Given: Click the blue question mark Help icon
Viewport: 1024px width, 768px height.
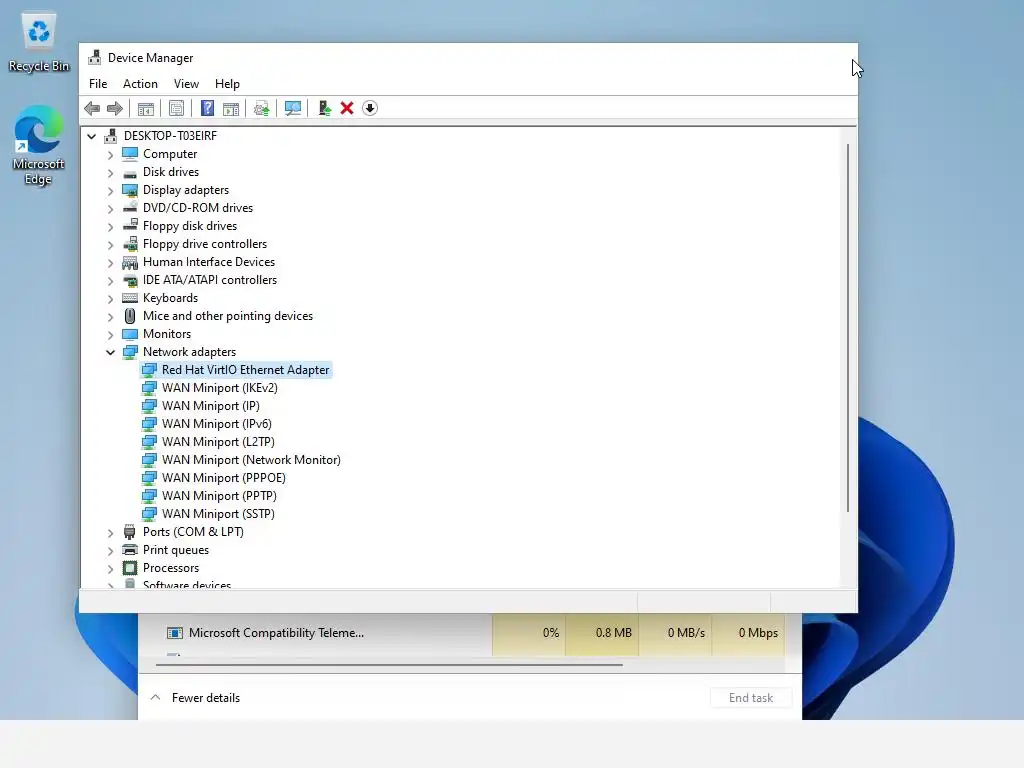Looking at the screenshot, I should [x=207, y=108].
